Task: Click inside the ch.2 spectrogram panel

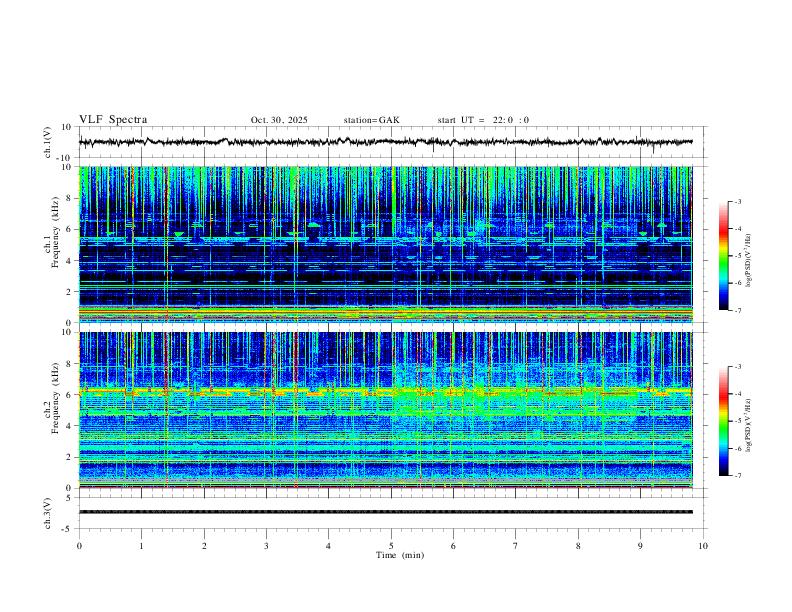Action: (x=385, y=410)
